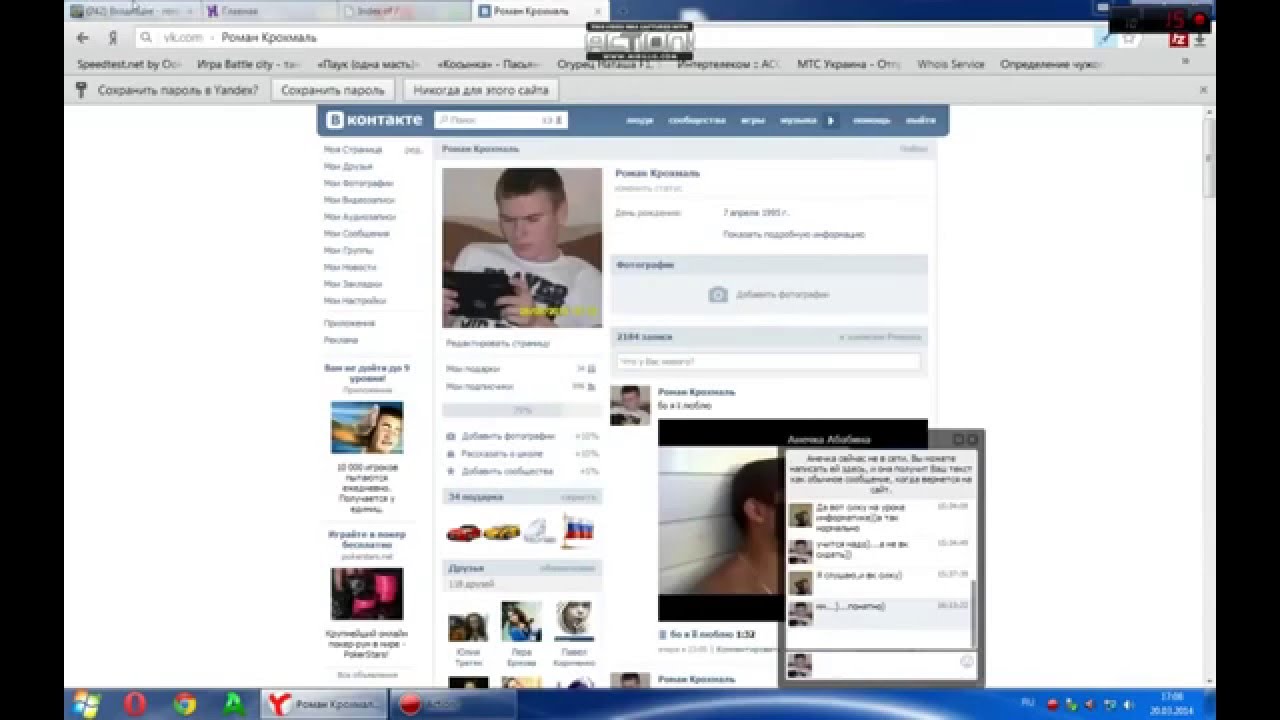Click the VKontakte logo in header

(x=376, y=120)
